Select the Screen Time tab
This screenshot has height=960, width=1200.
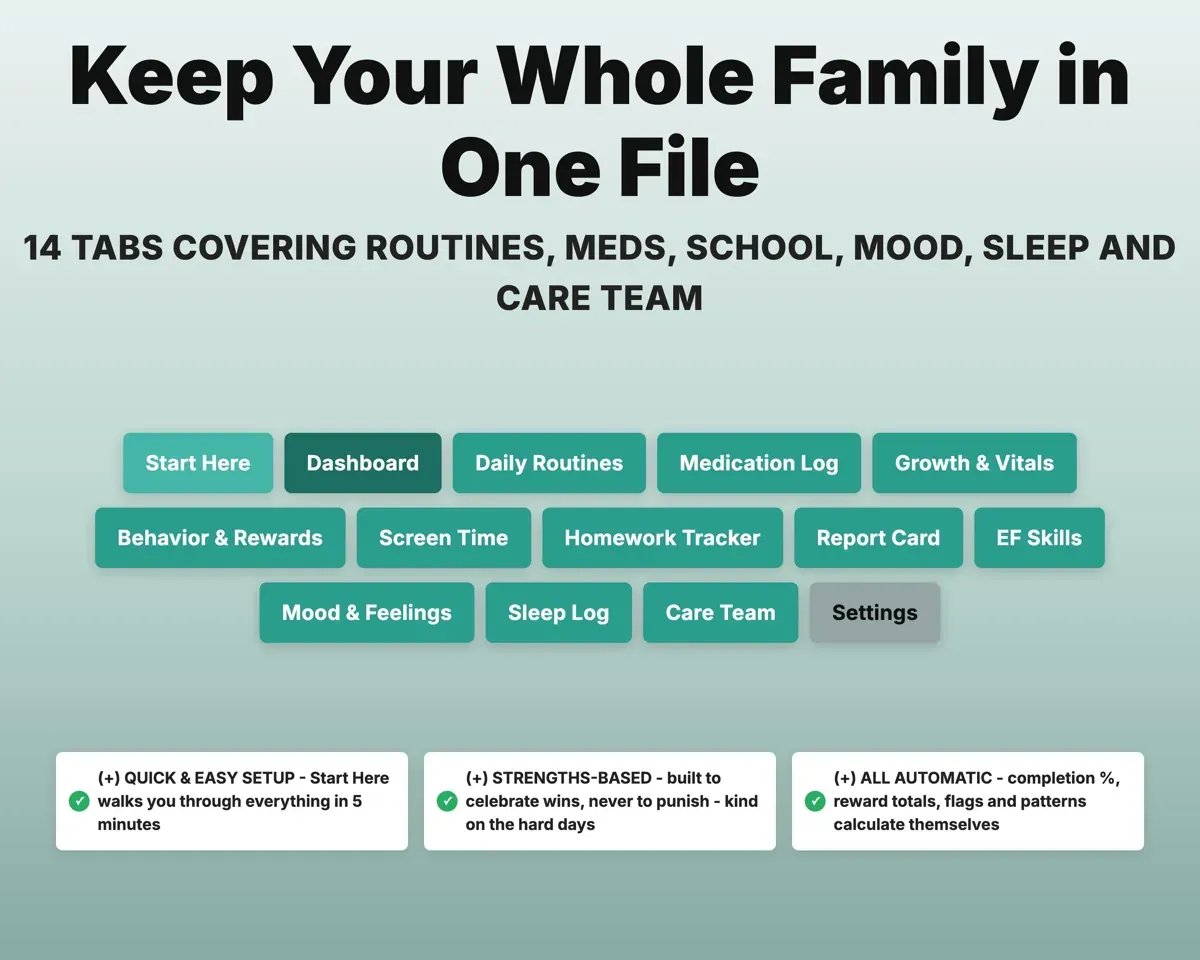click(x=444, y=538)
